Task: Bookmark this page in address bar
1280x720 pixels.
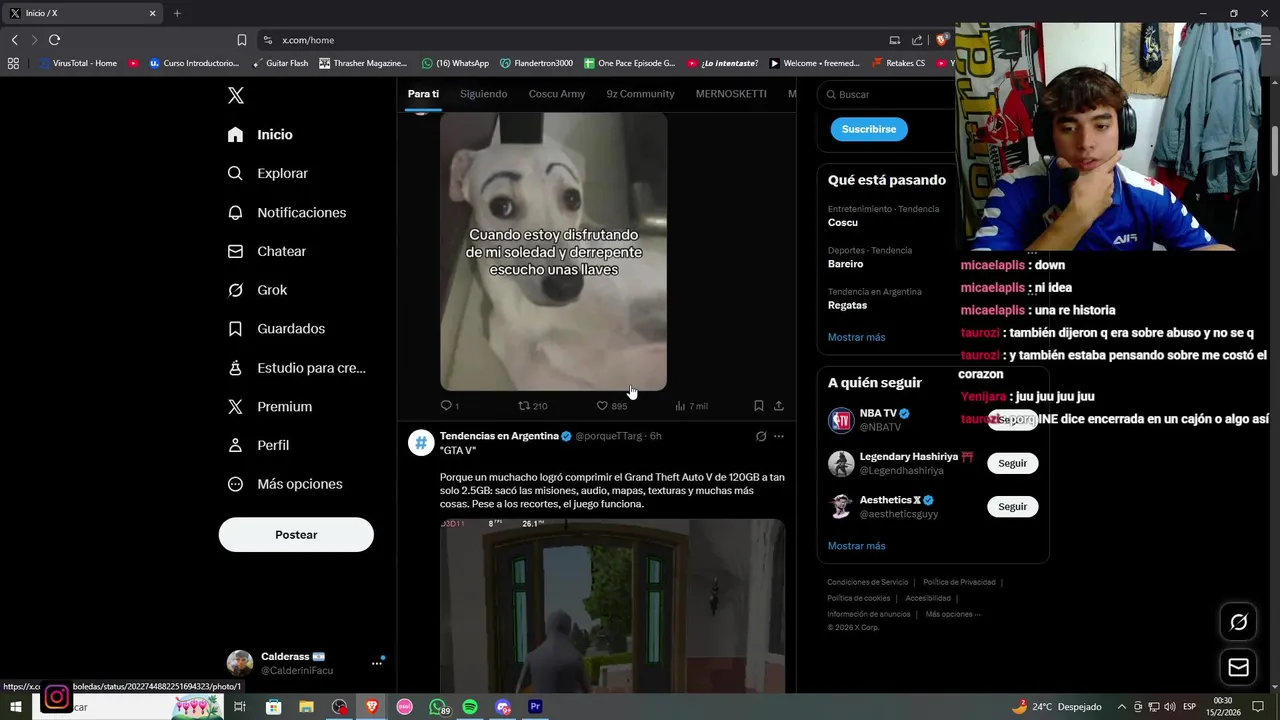Action: point(242,40)
